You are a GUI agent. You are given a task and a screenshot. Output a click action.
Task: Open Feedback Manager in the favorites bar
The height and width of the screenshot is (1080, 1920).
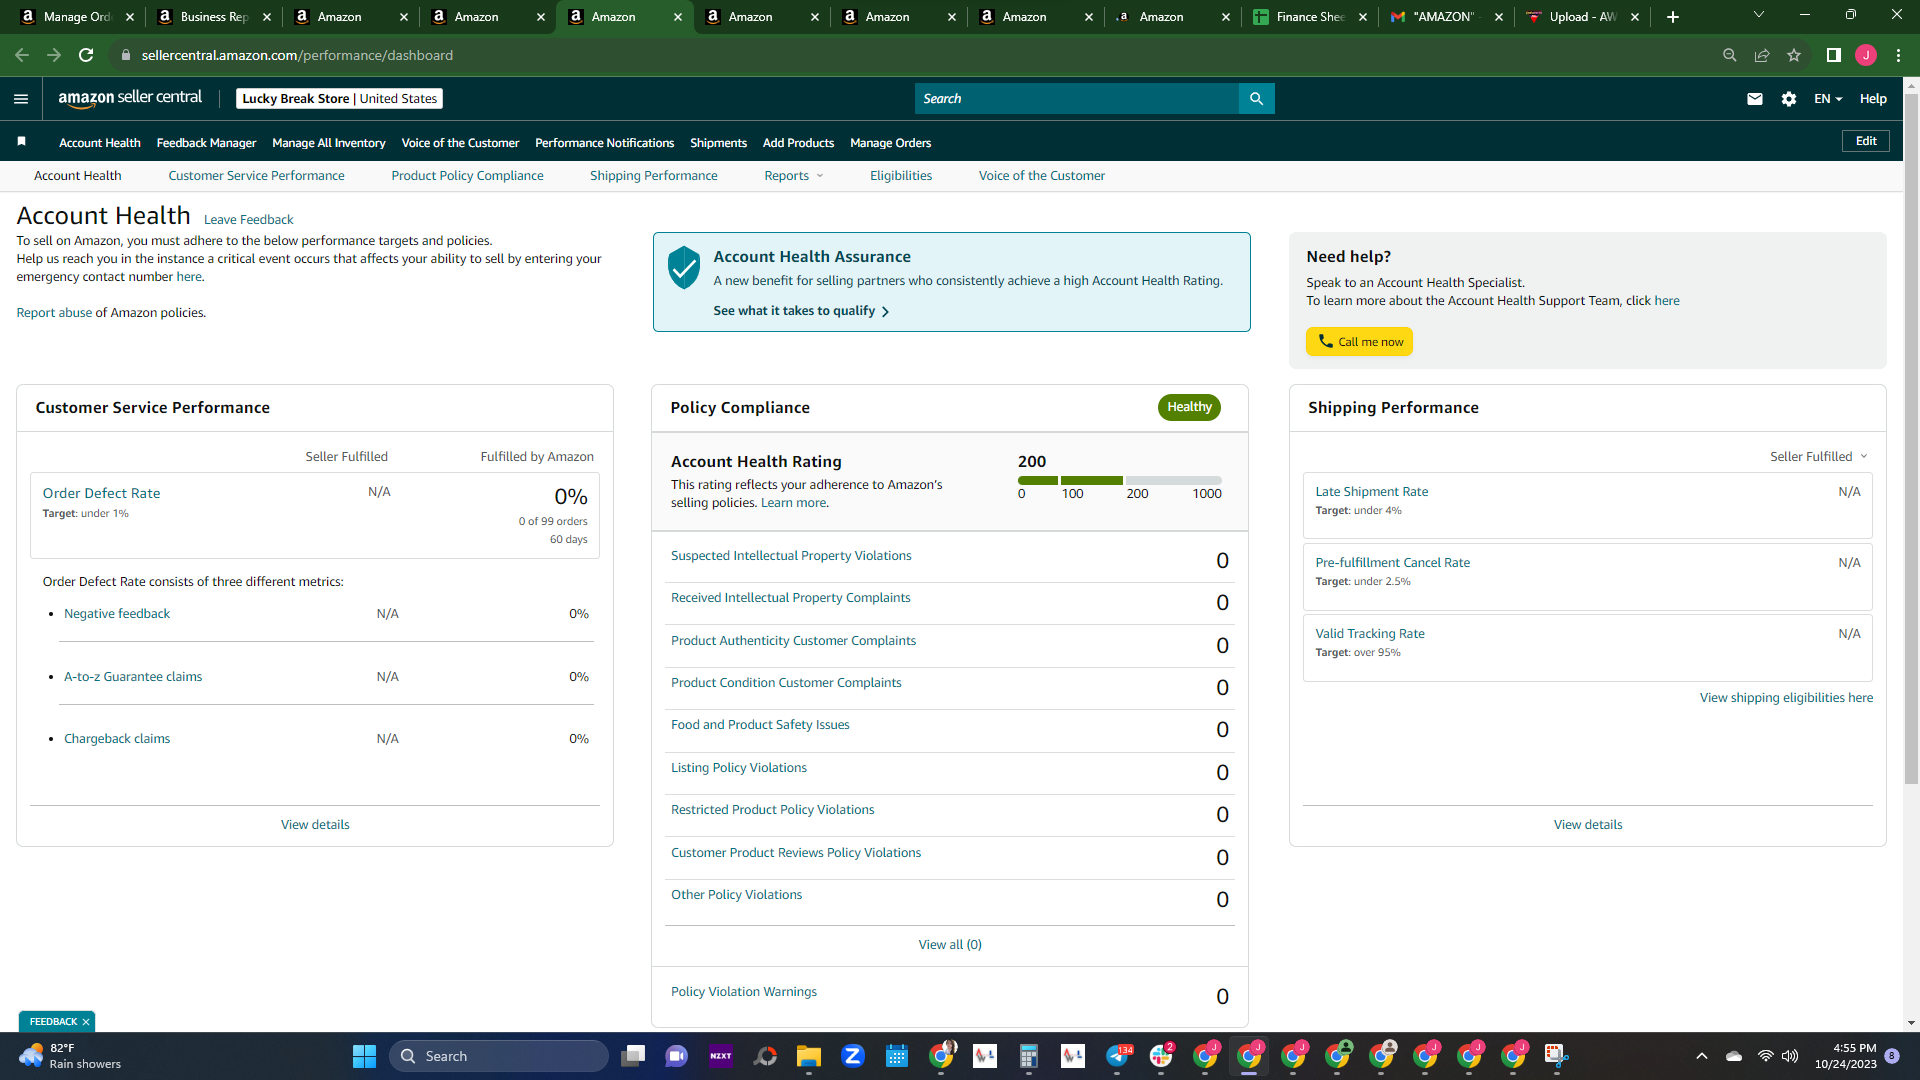point(206,143)
